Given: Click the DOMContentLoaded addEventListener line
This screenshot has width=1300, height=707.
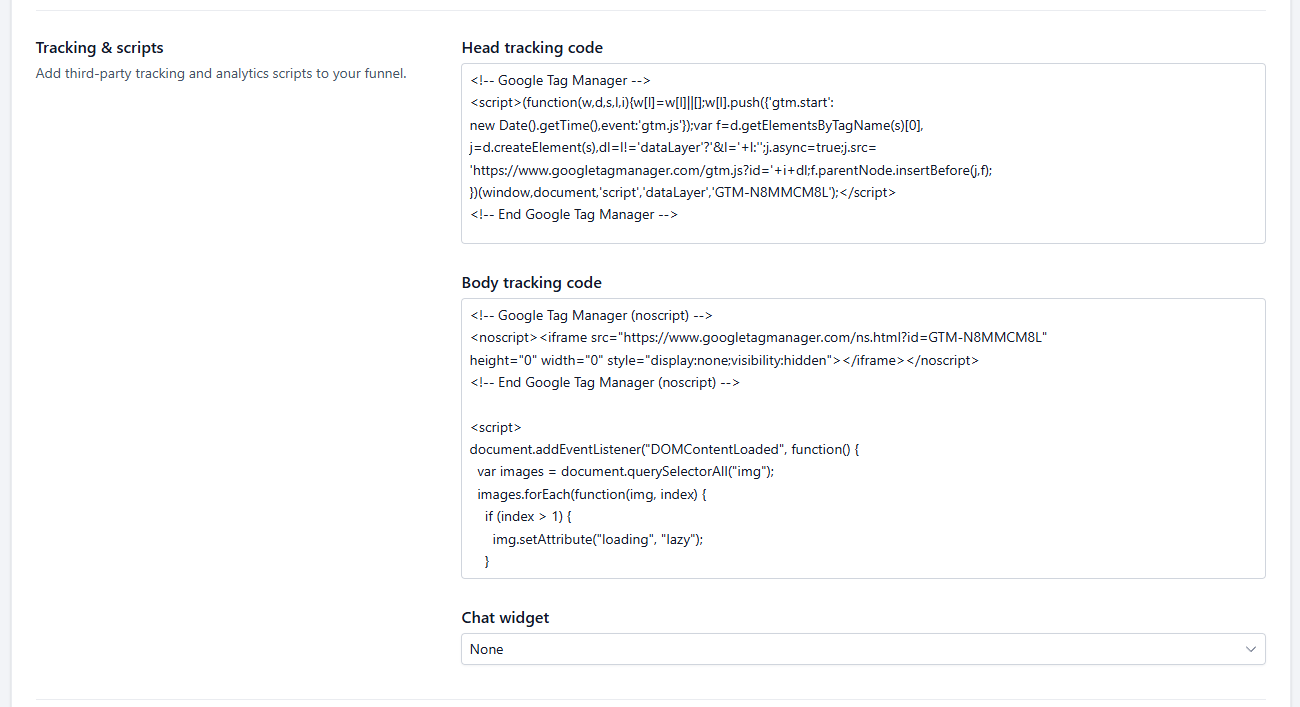Looking at the screenshot, I should [665, 449].
